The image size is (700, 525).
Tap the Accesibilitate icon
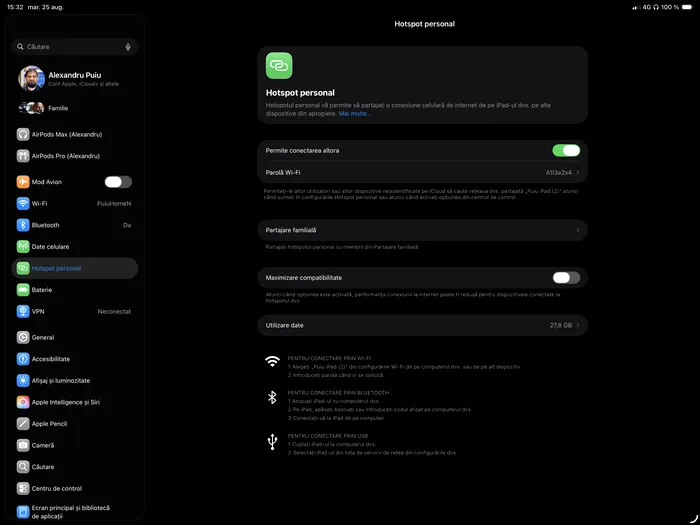pos(23,359)
